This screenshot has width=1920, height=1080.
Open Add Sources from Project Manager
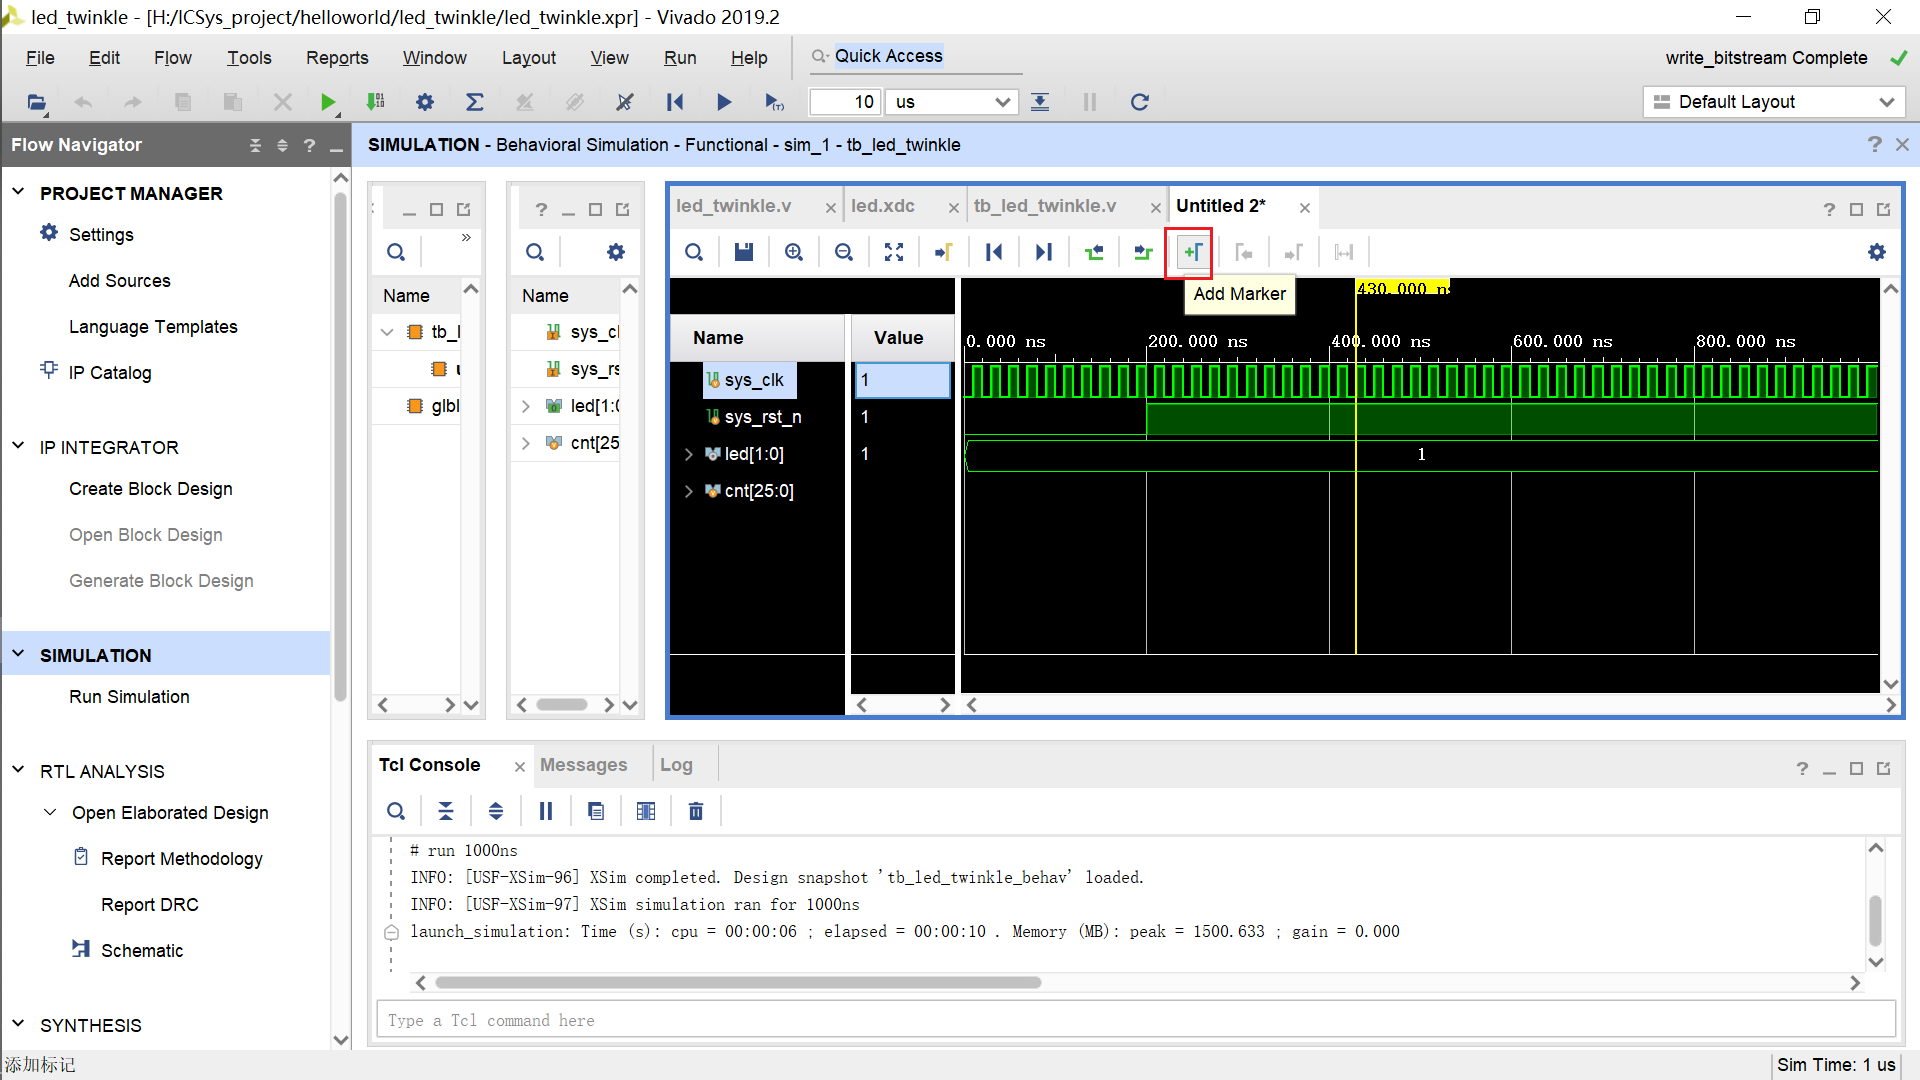coord(119,281)
